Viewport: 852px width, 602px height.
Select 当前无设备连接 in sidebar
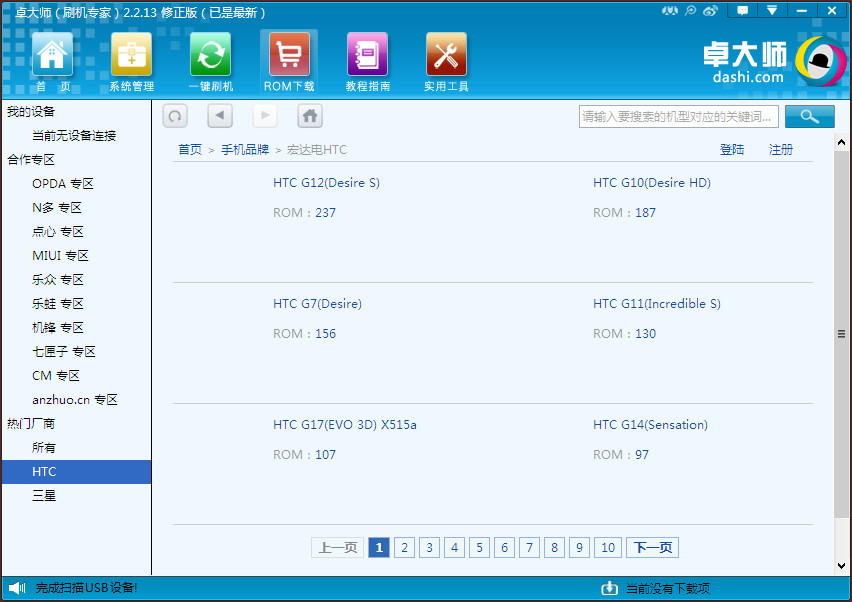click(x=77, y=136)
